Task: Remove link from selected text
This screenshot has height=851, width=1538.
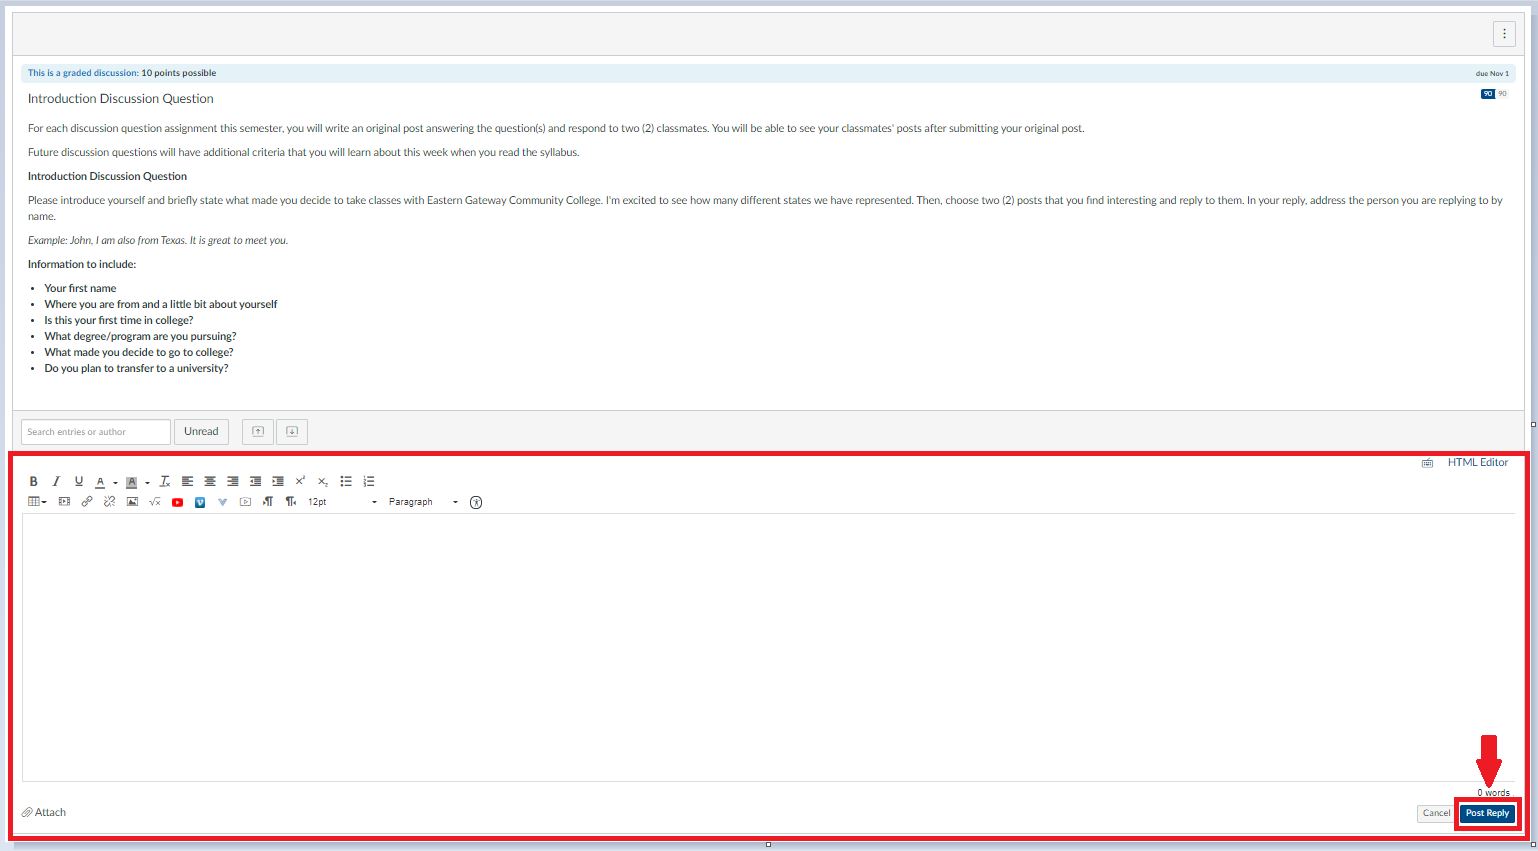Action: click(109, 502)
